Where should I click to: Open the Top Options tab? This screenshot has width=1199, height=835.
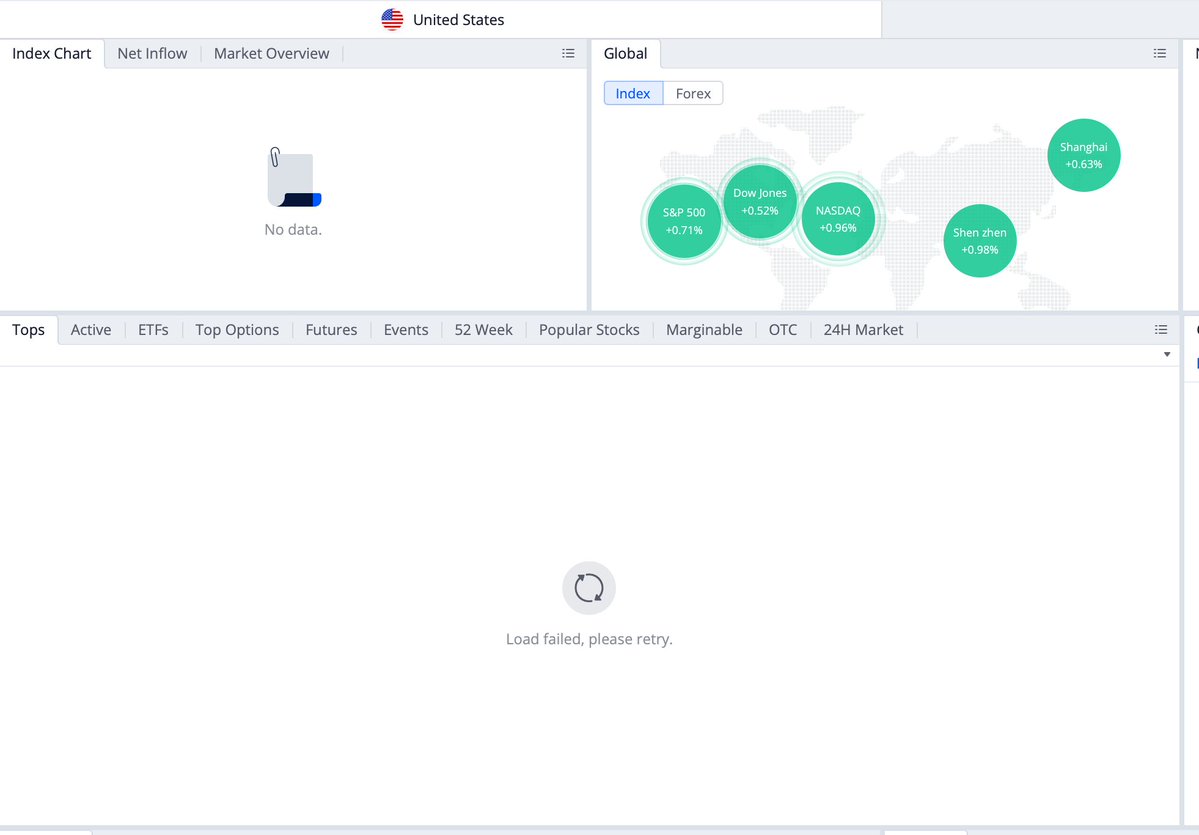click(x=237, y=330)
